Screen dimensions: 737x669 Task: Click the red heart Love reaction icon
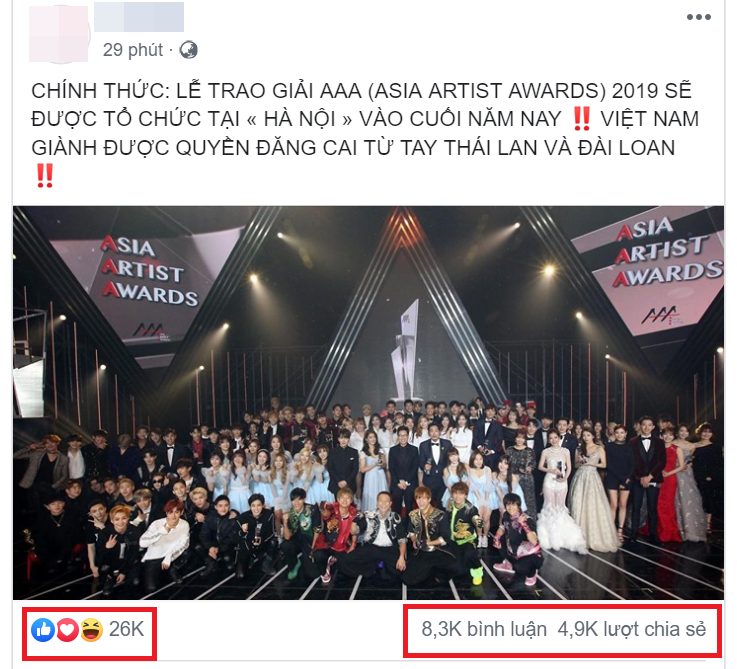(x=68, y=630)
